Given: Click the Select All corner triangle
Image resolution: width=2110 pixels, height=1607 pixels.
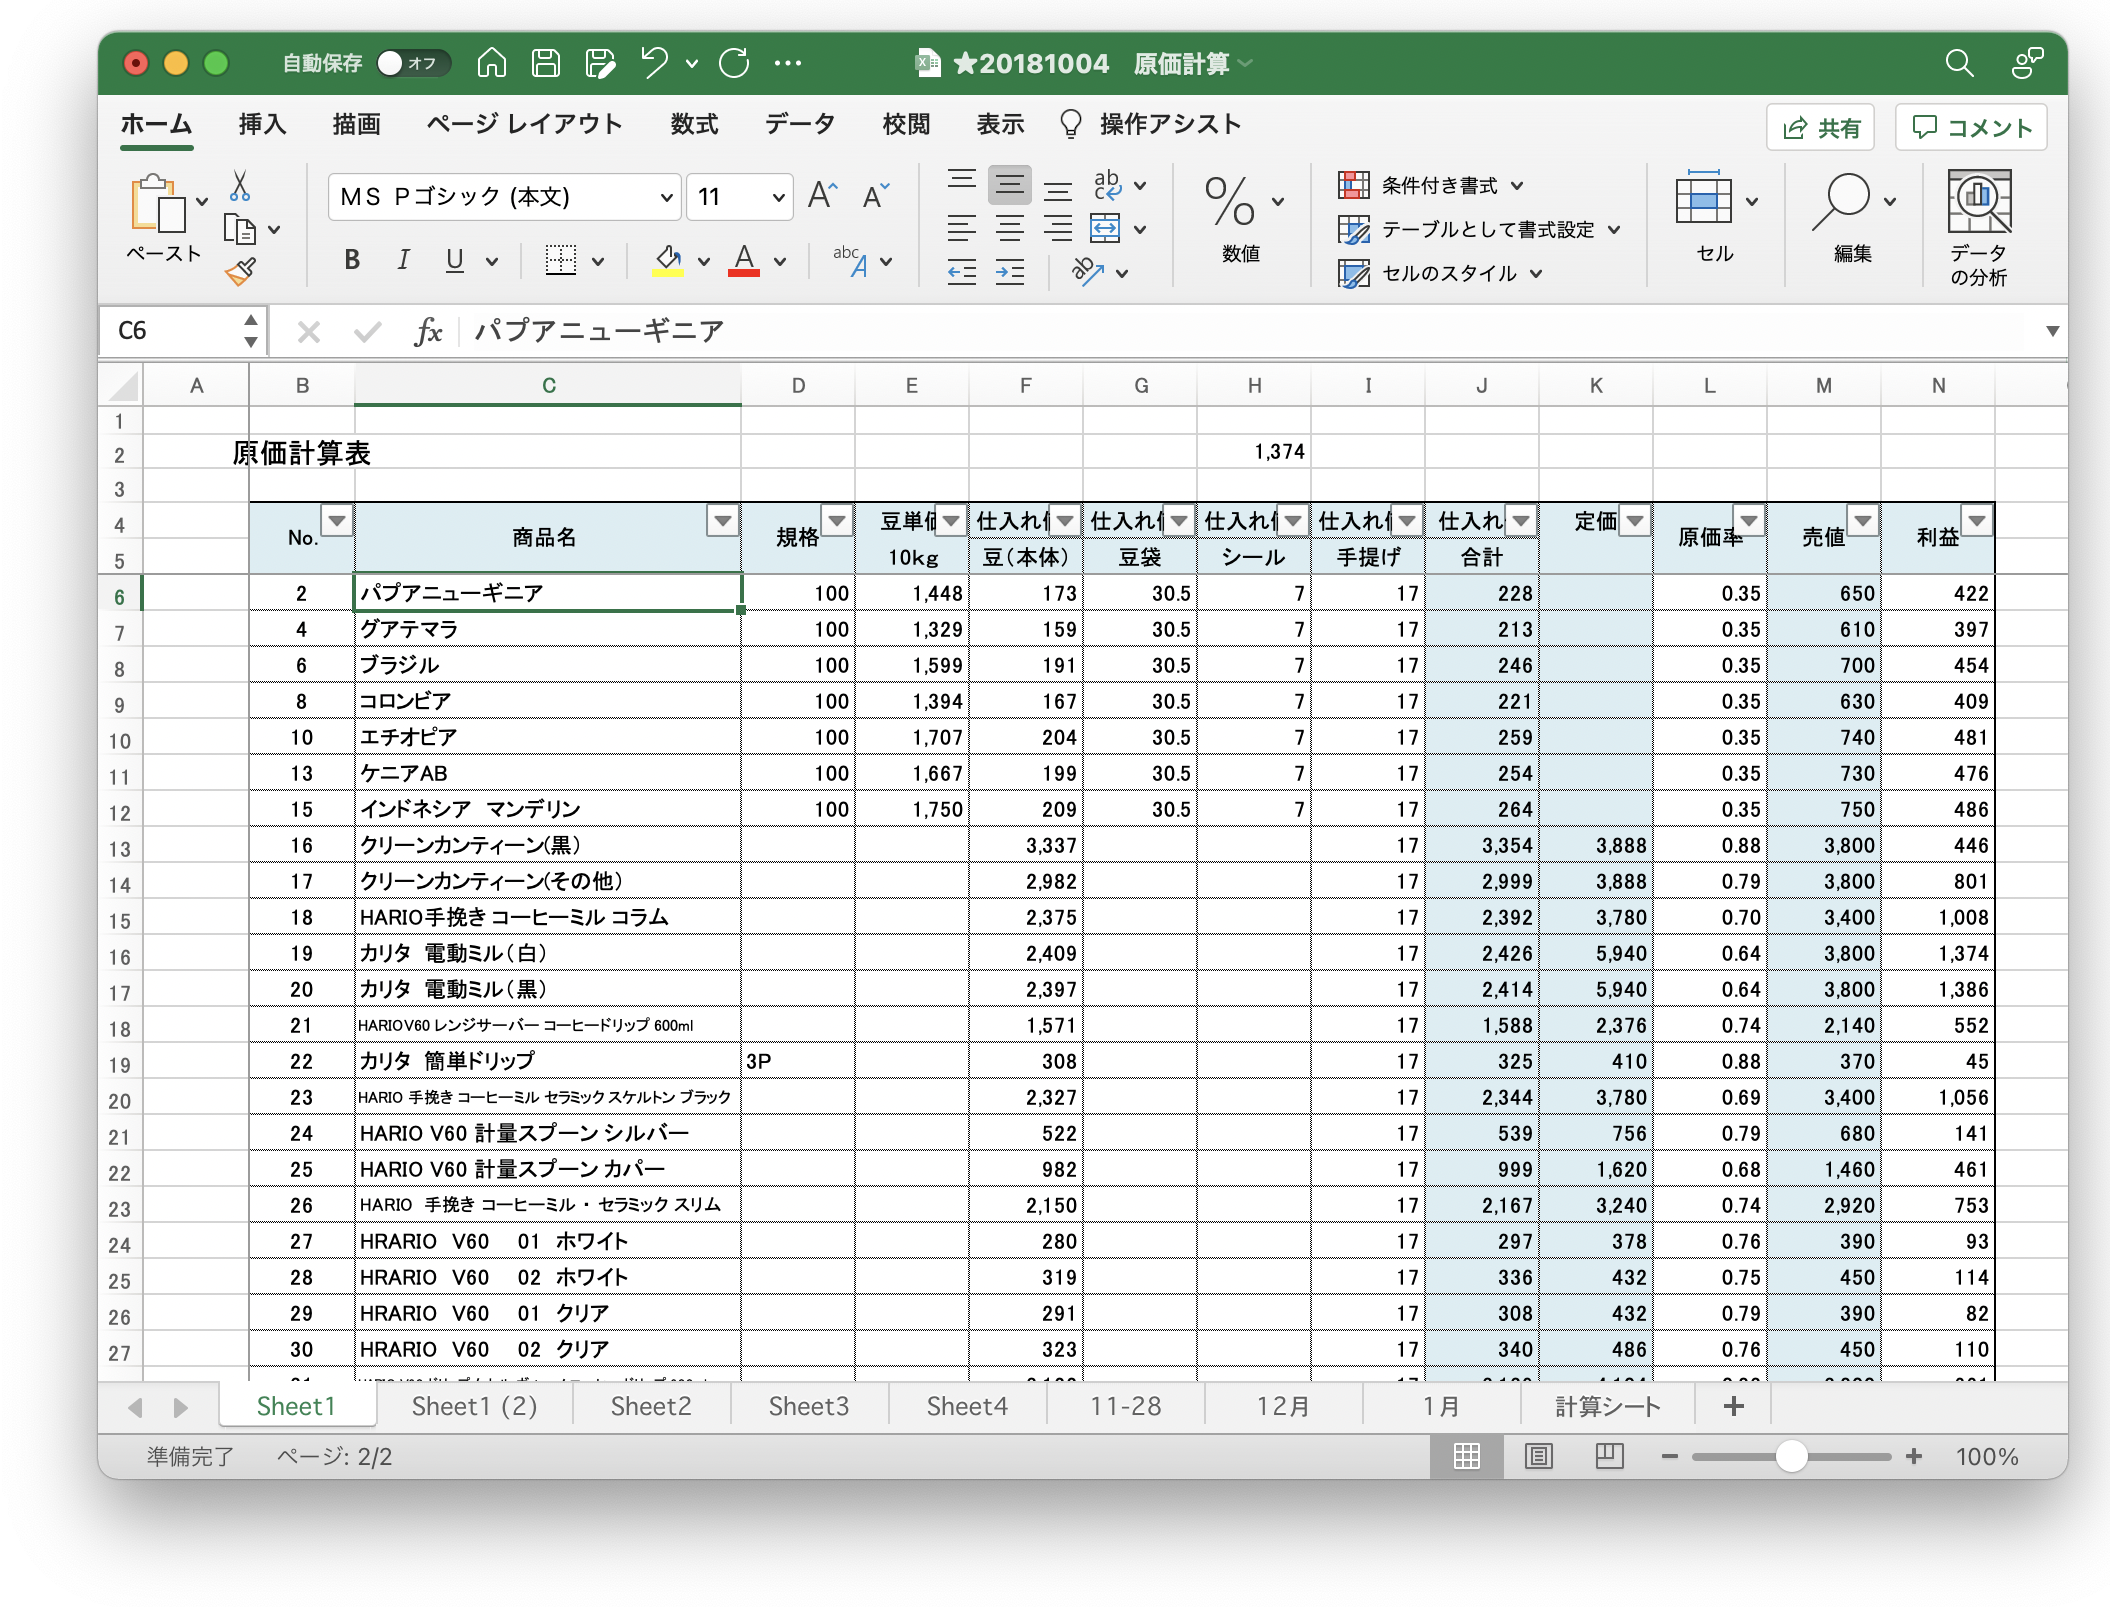Looking at the screenshot, I should 122,385.
